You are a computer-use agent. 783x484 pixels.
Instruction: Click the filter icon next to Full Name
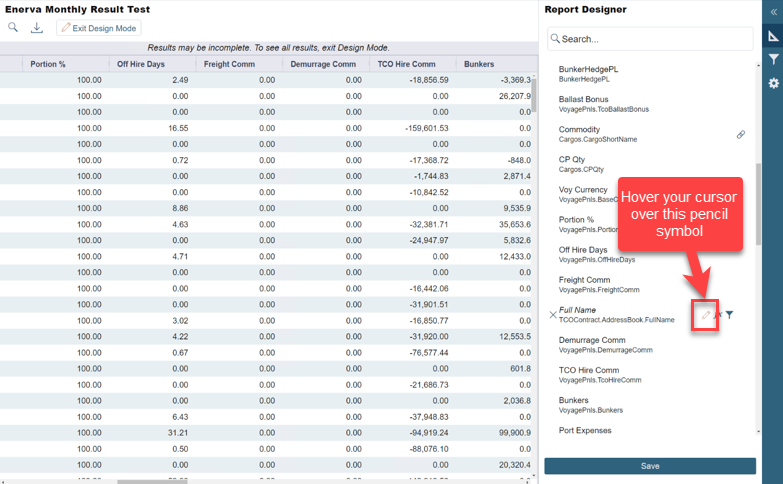729,315
